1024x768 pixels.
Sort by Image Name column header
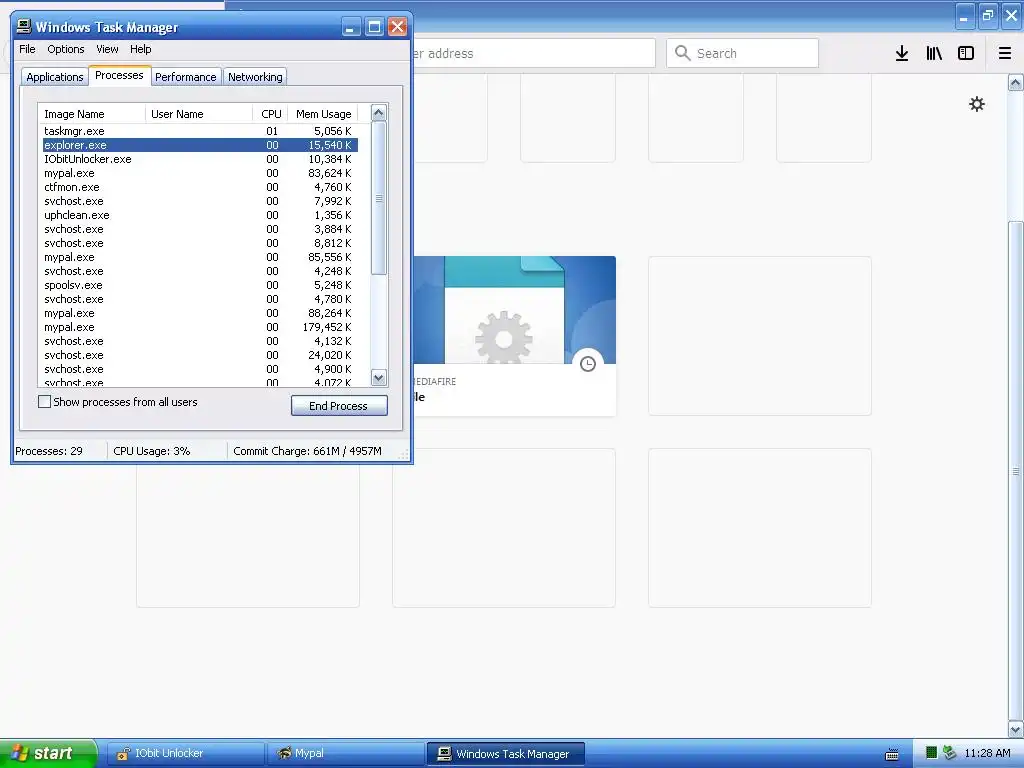pyautogui.click(x=92, y=114)
